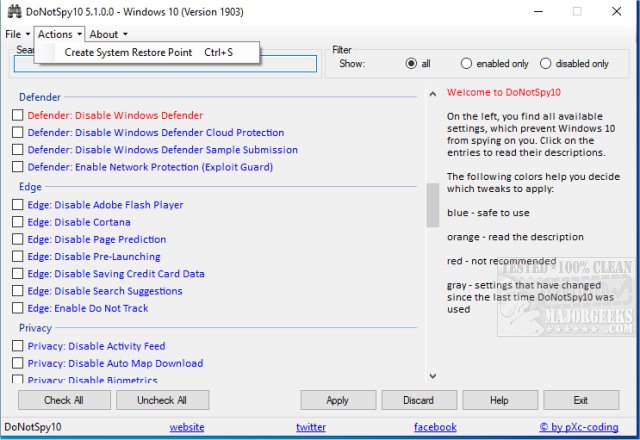
Task: Open the website link
Action: tap(187, 427)
